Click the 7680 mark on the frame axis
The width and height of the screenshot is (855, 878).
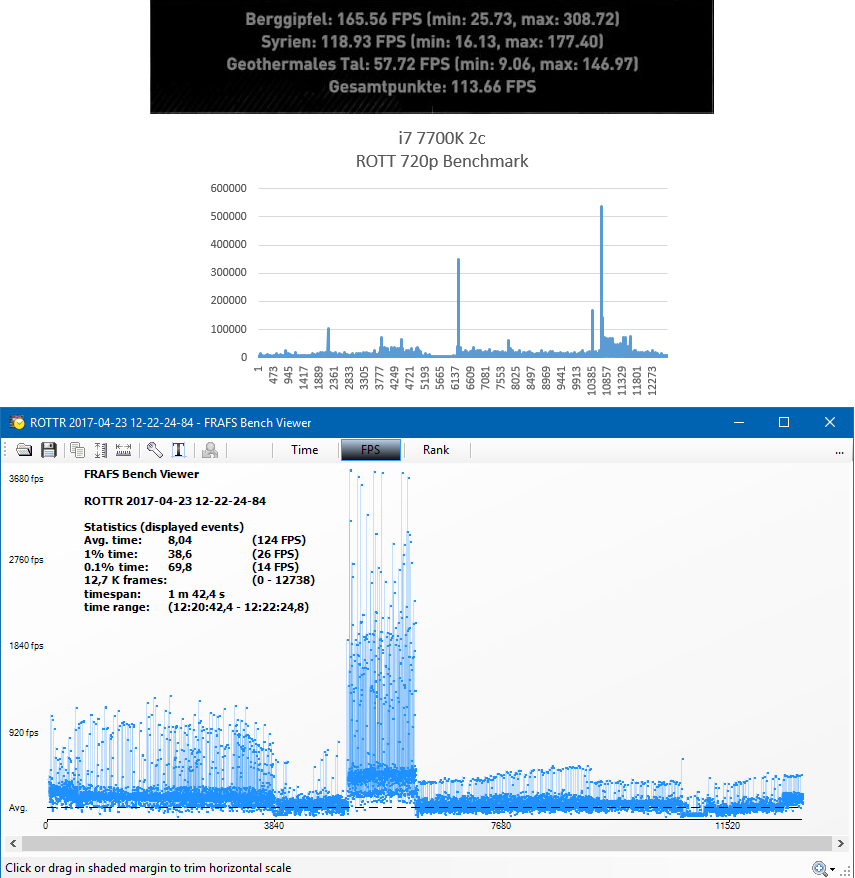pyautogui.click(x=501, y=825)
